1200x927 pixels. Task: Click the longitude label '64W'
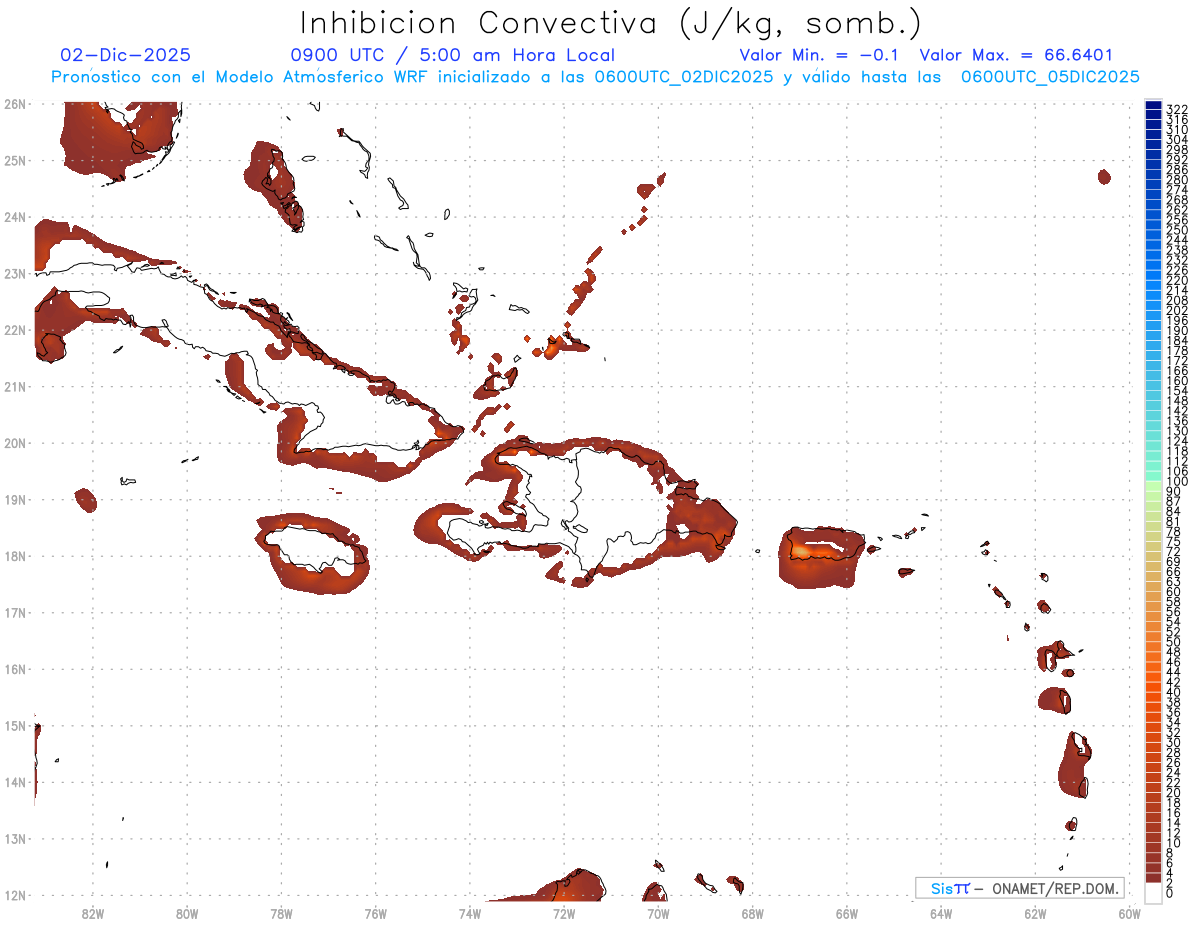click(941, 913)
